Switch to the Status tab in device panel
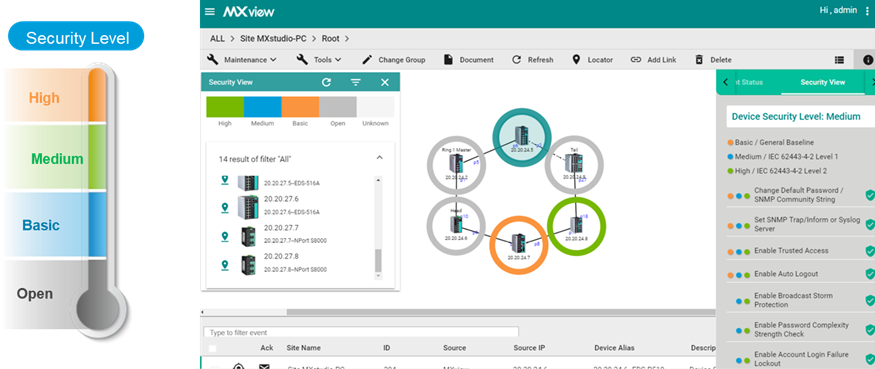Image resolution: width=875 pixels, height=369 pixels. [x=748, y=82]
